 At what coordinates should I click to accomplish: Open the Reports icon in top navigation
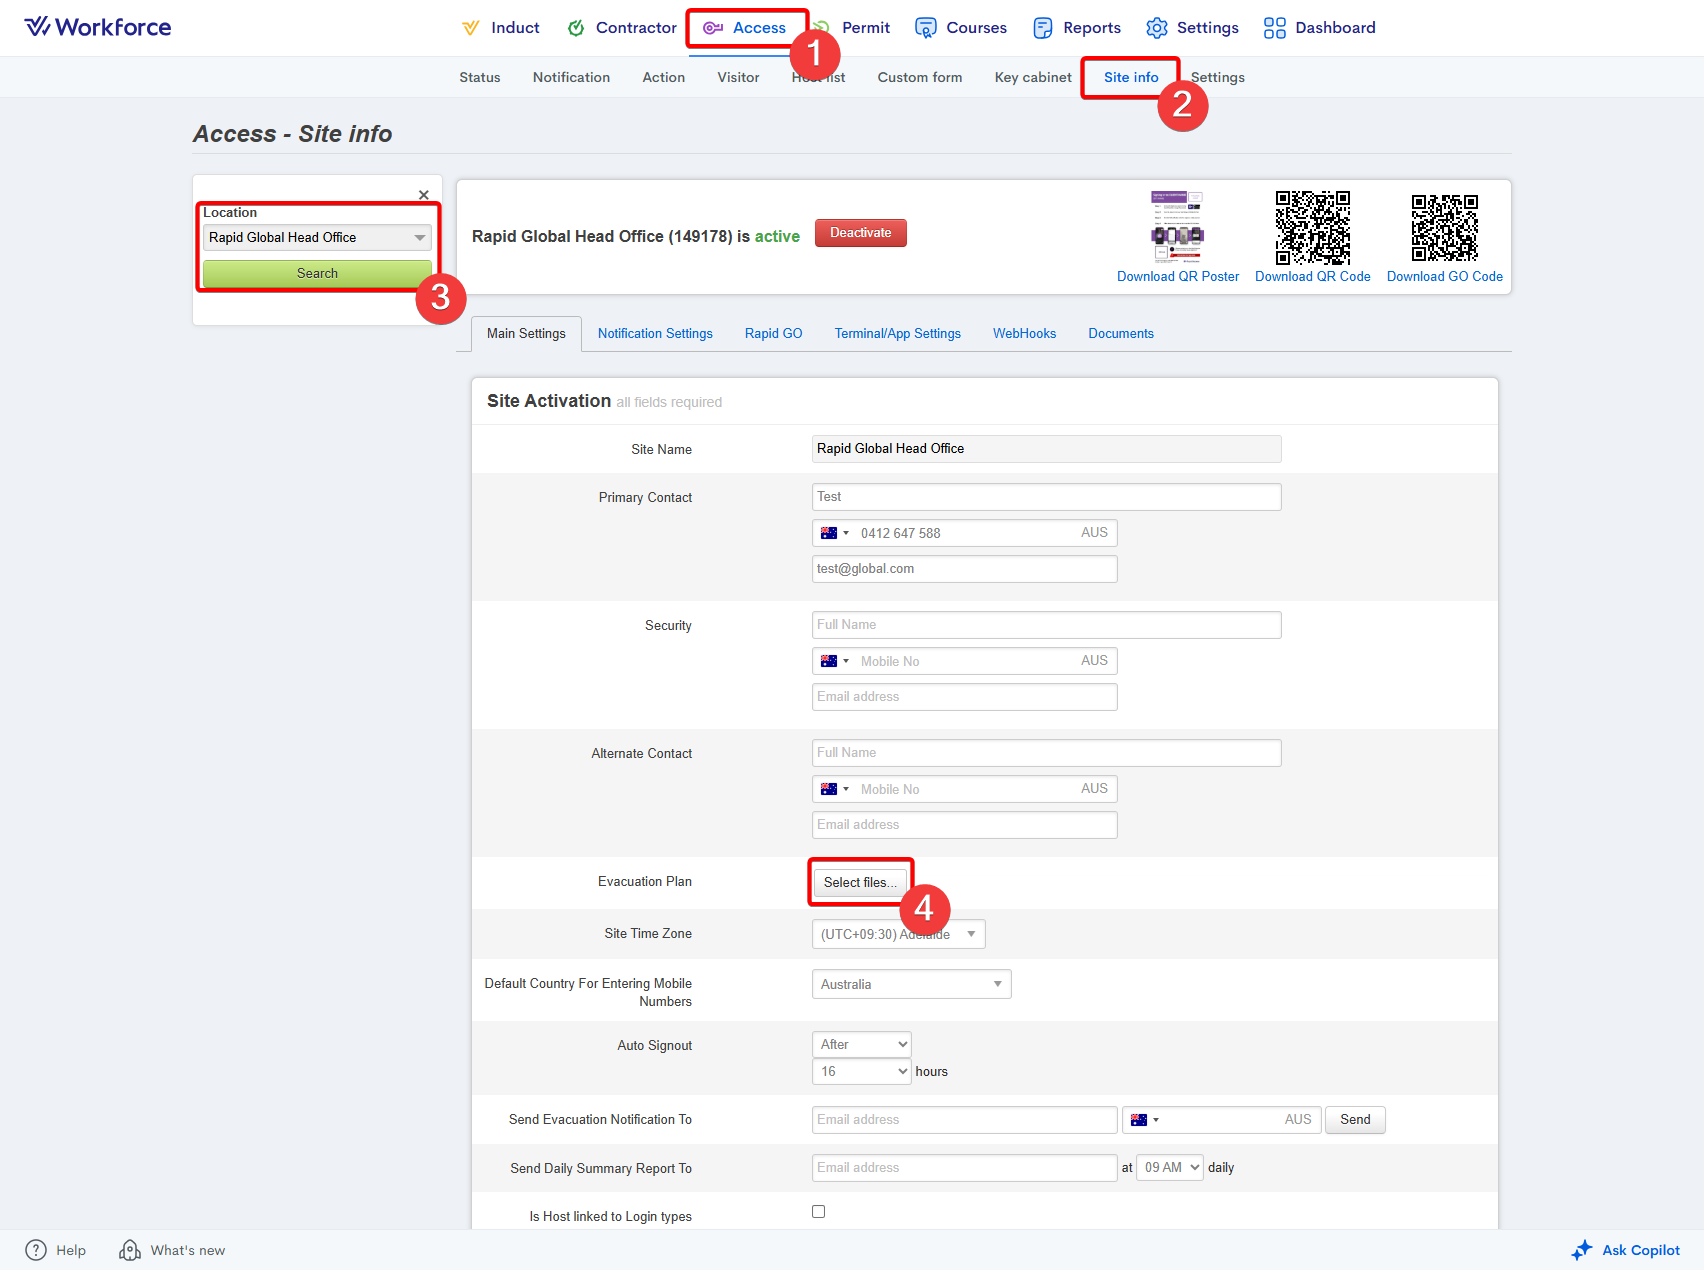[1043, 28]
